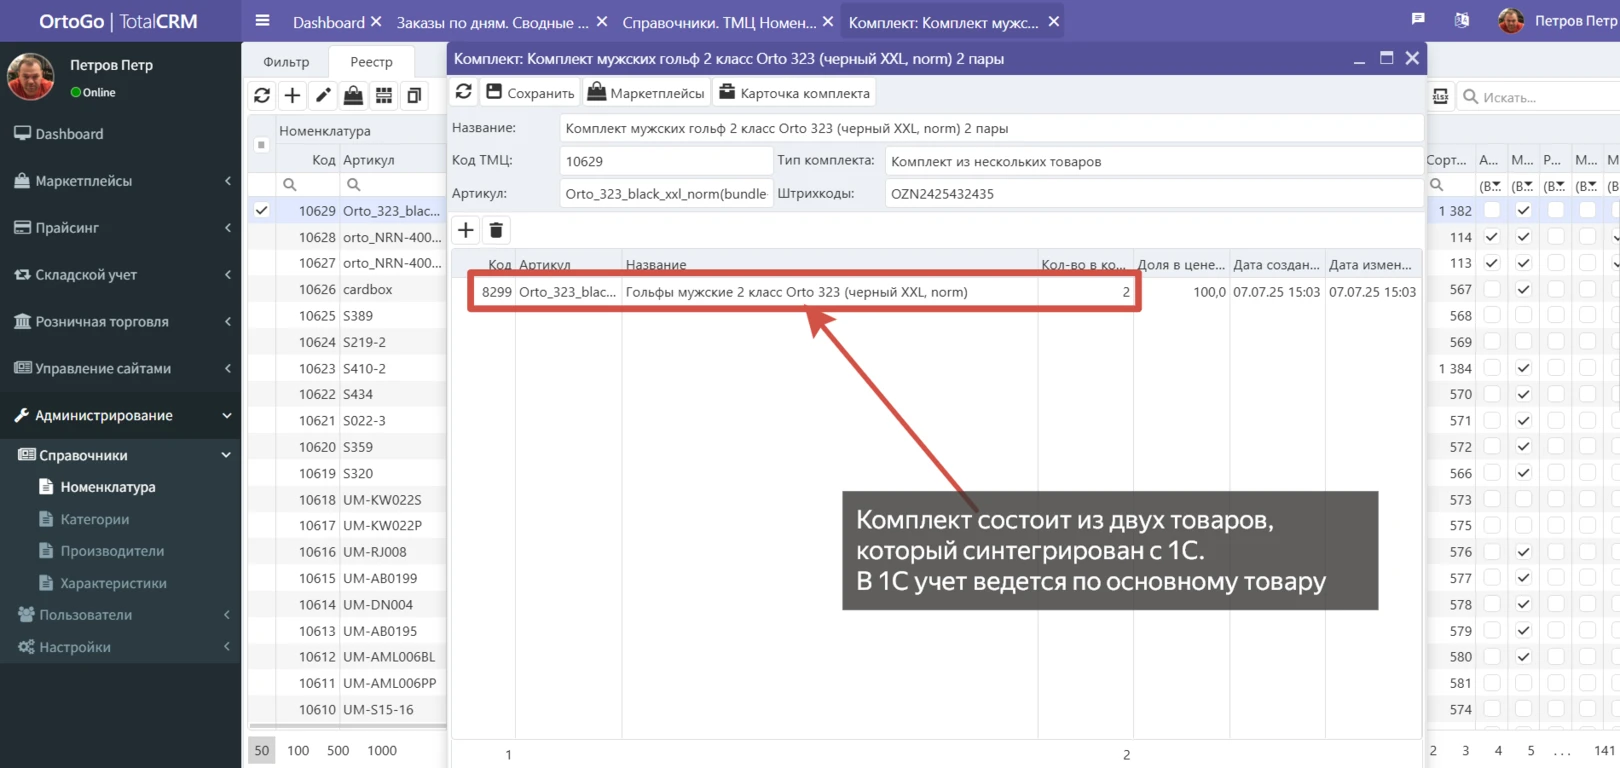Click the pencil edit icon in list toolbar

323,96
